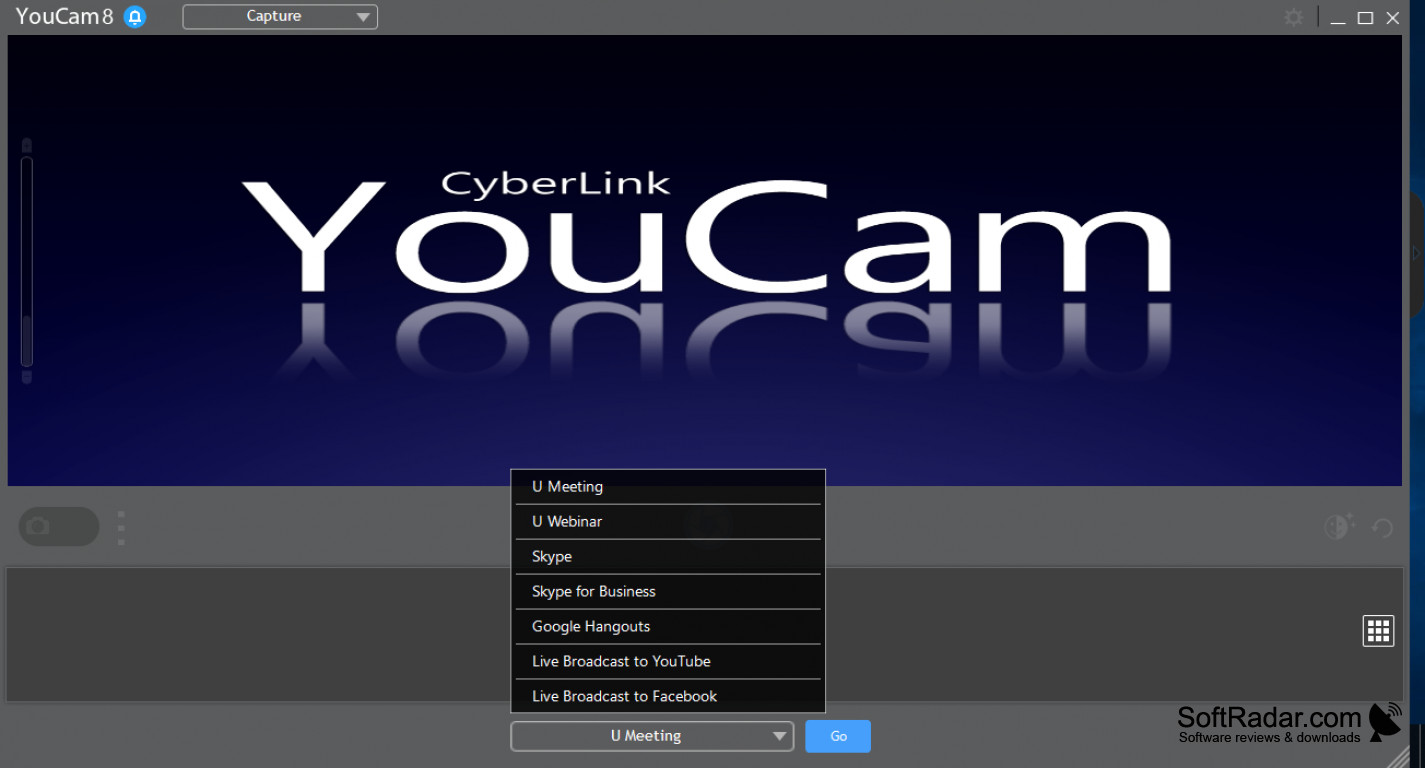This screenshot has width=1425, height=768.
Task: Toggle the photo/video capture mode switch
Action: tap(59, 527)
